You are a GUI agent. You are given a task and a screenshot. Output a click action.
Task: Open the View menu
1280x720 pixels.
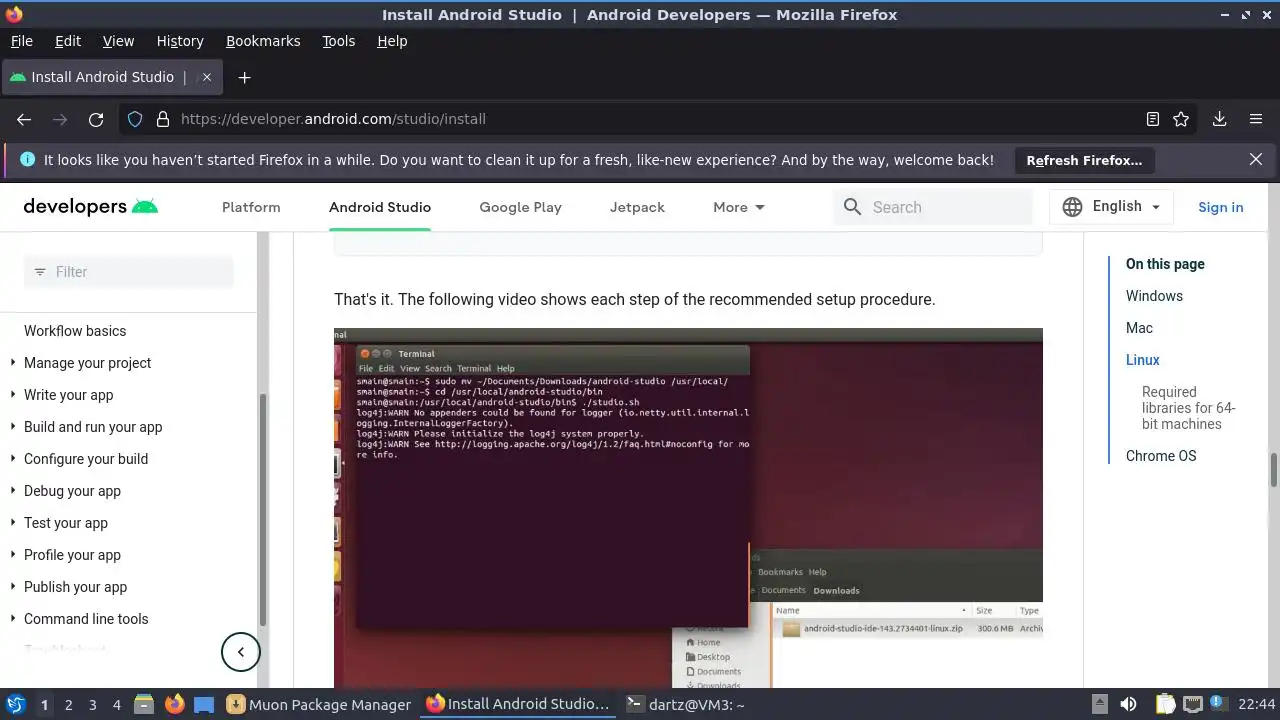(118, 41)
